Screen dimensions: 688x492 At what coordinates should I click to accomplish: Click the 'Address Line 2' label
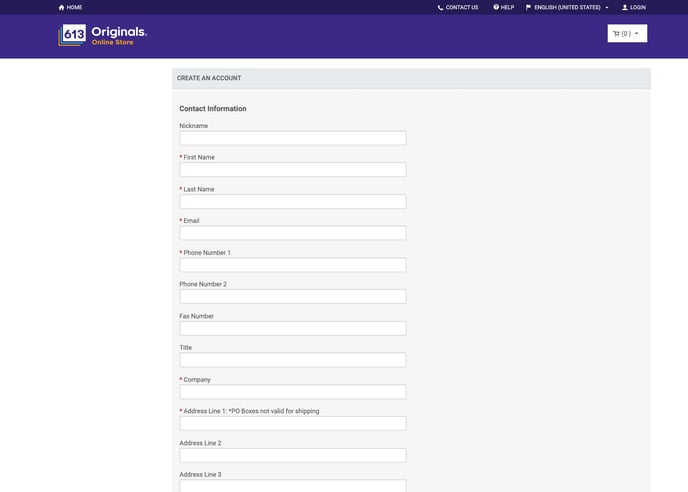[x=201, y=443]
